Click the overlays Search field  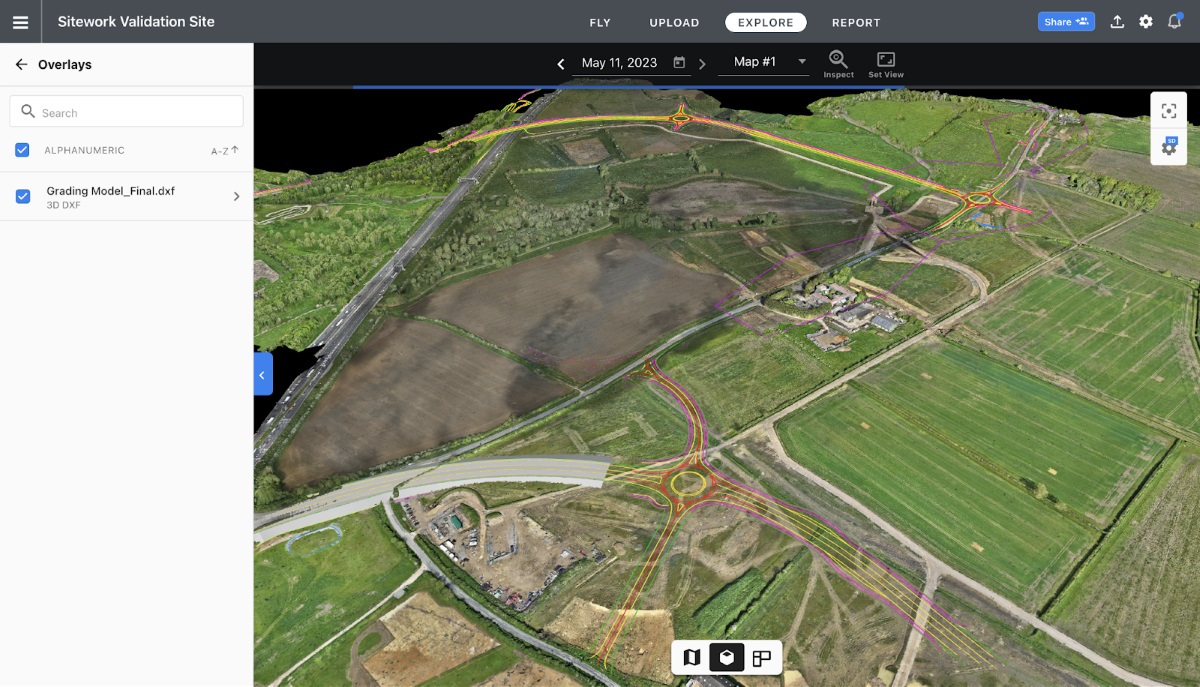pos(127,112)
